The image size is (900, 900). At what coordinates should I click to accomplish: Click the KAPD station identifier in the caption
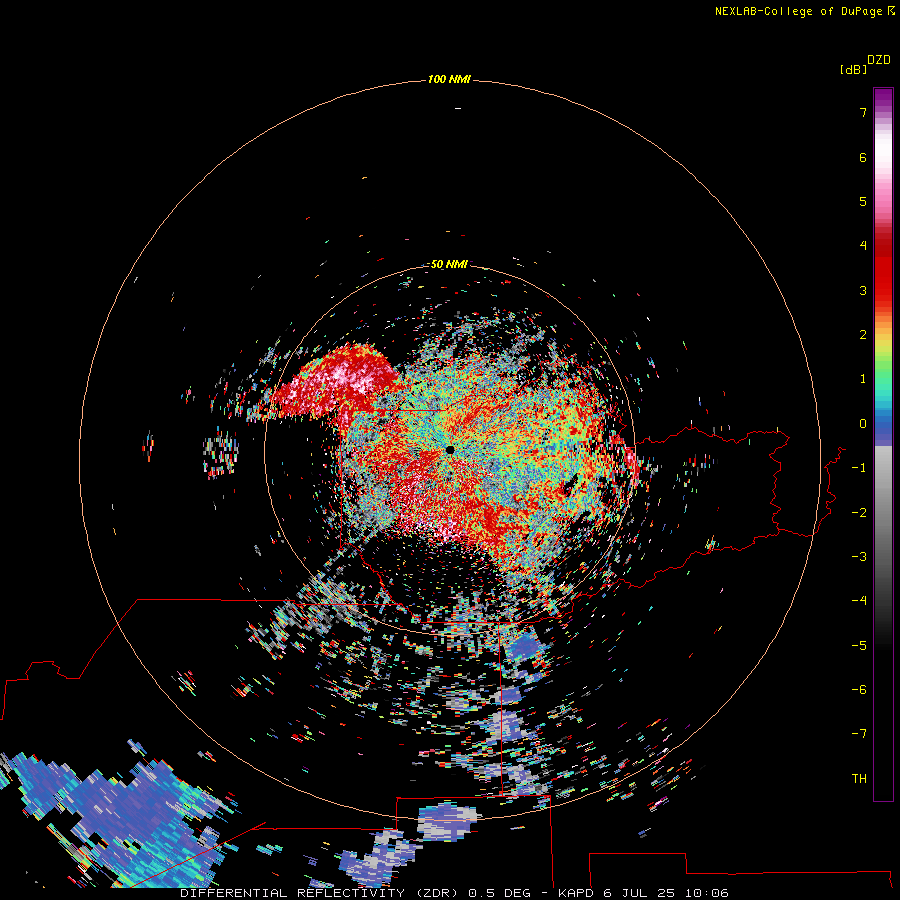tap(576, 893)
